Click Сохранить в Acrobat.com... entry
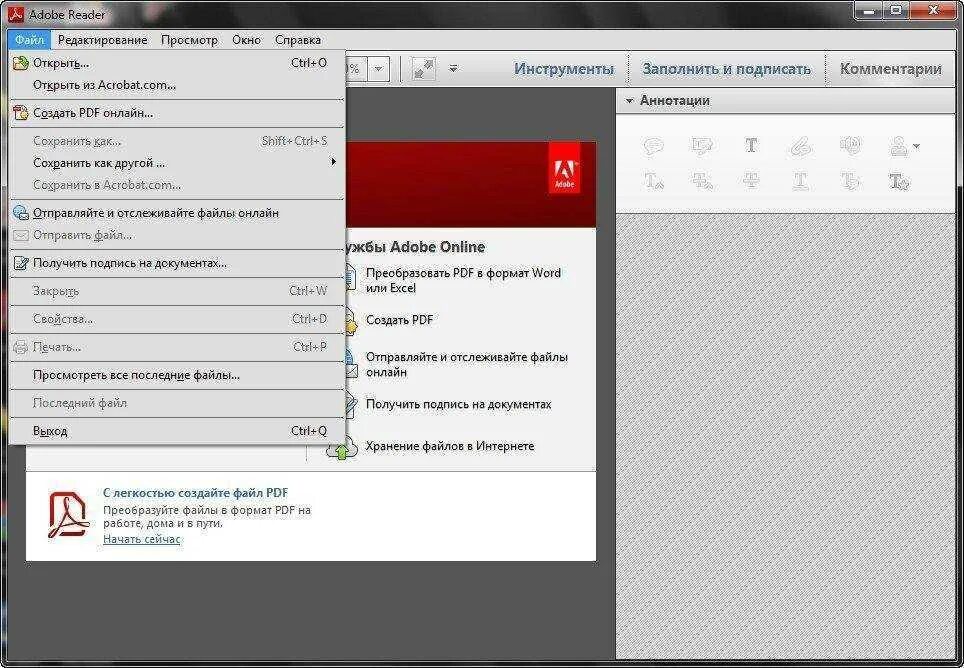This screenshot has height=668, width=964. pyautogui.click(x=177, y=185)
